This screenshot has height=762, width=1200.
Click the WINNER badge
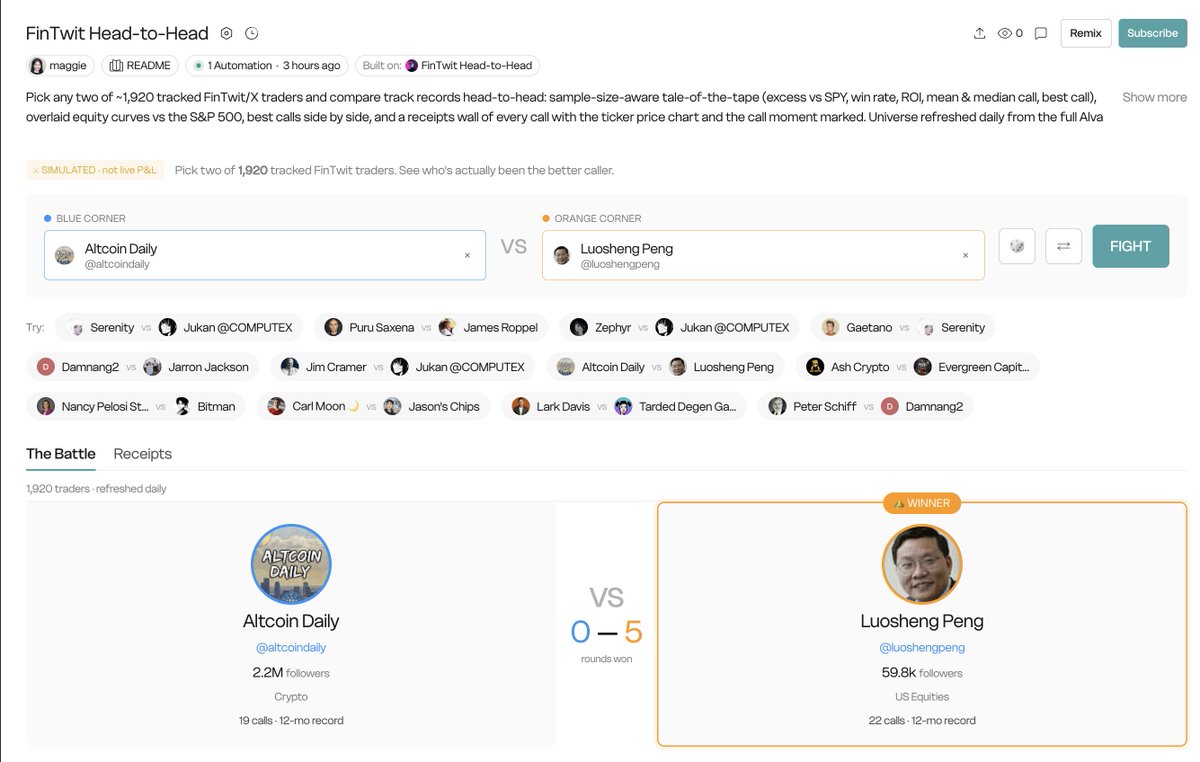coord(922,503)
